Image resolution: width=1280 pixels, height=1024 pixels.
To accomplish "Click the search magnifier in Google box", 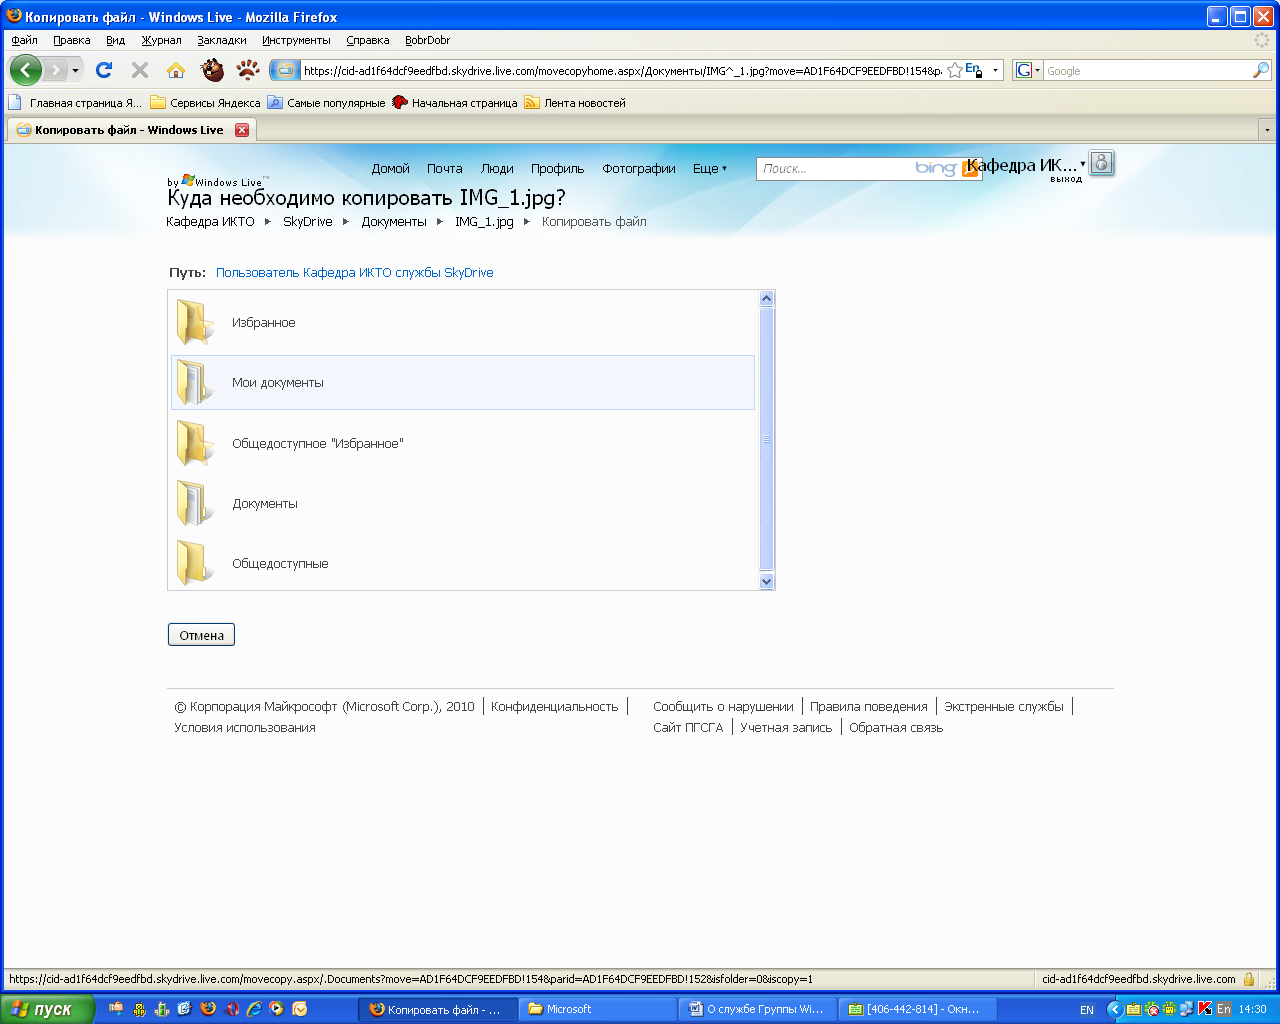I will pyautogui.click(x=1261, y=70).
